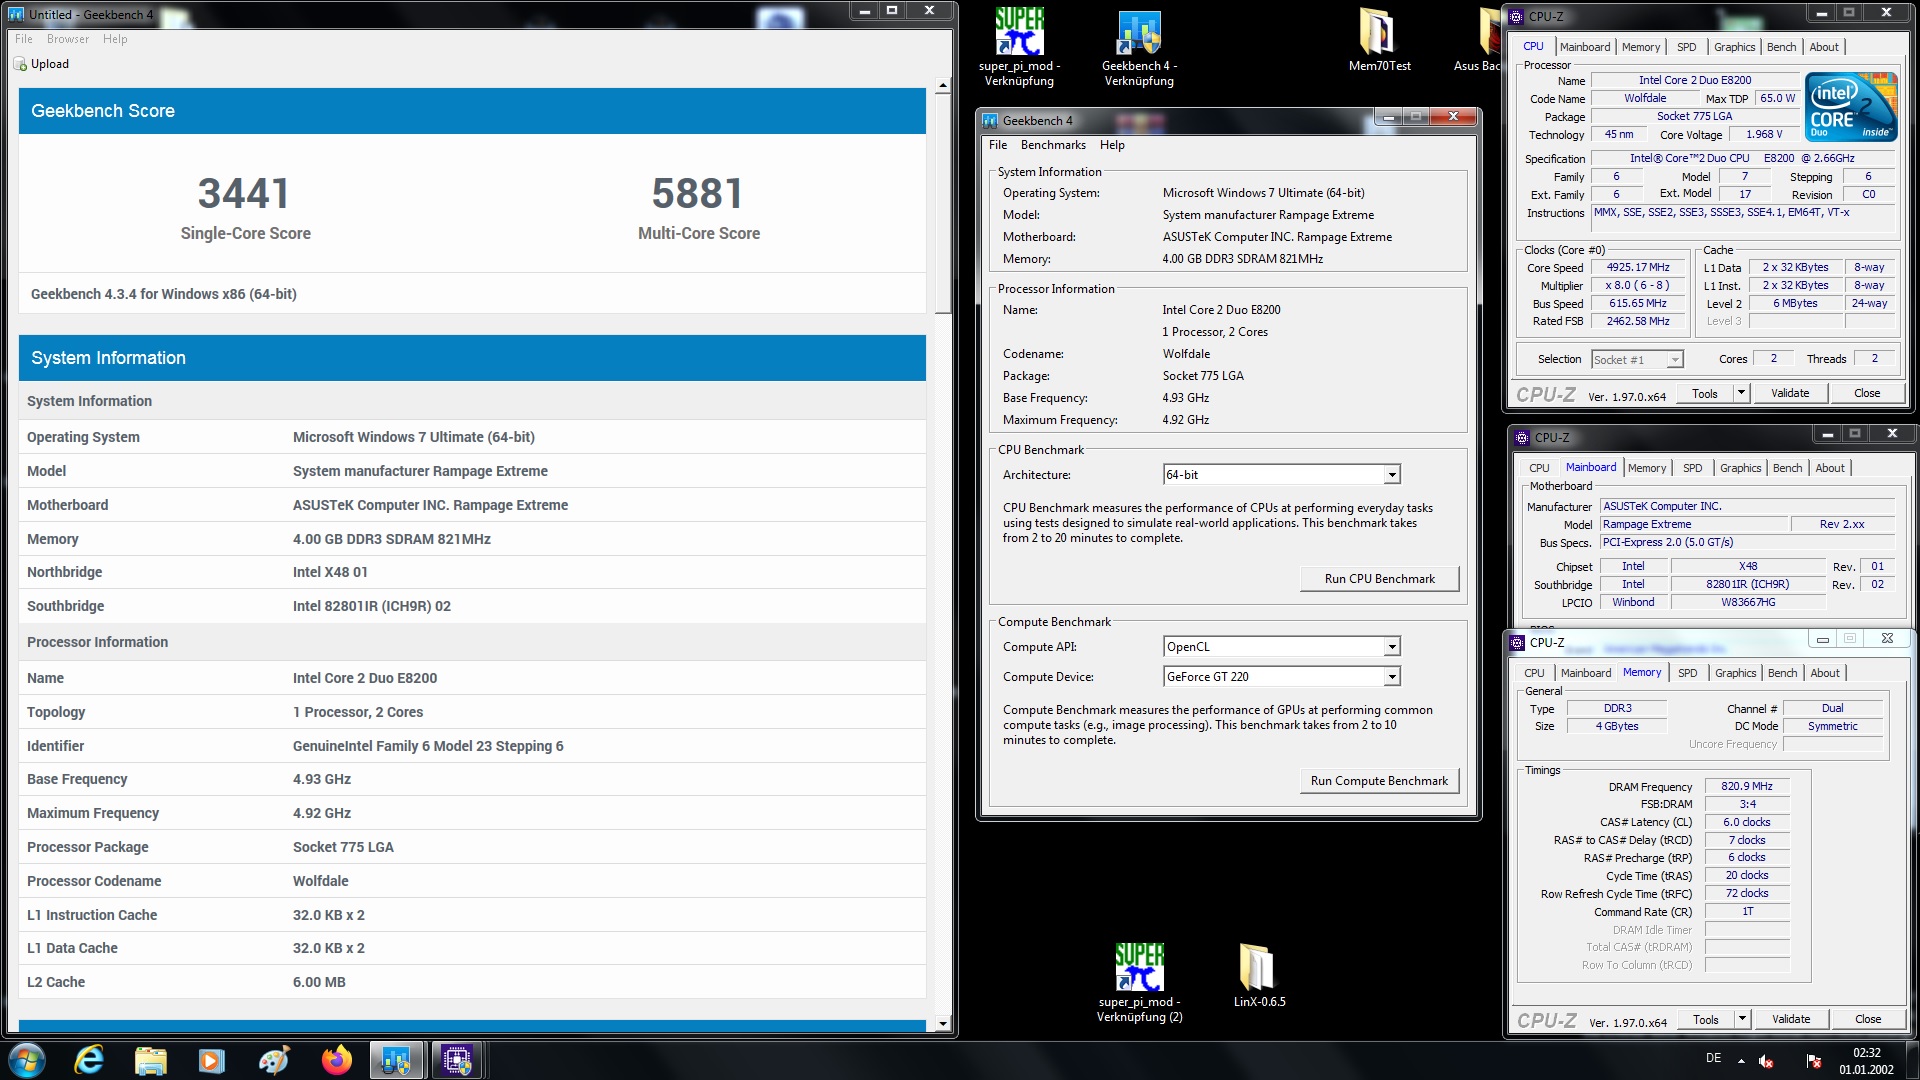Click Core Speed value 4925.17 MHz
The width and height of the screenshot is (1920, 1080).
pyautogui.click(x=1637, y=267)
